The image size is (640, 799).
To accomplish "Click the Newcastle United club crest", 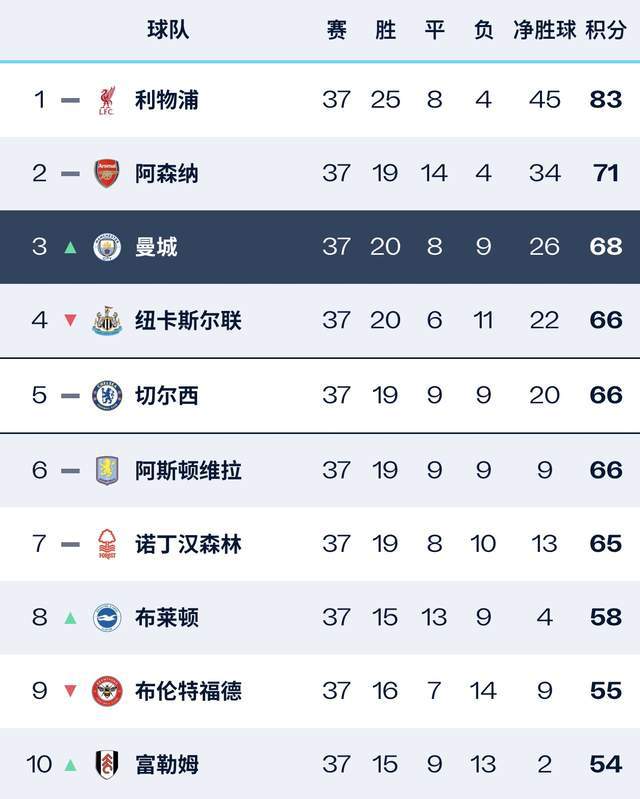I will point(107,321).
